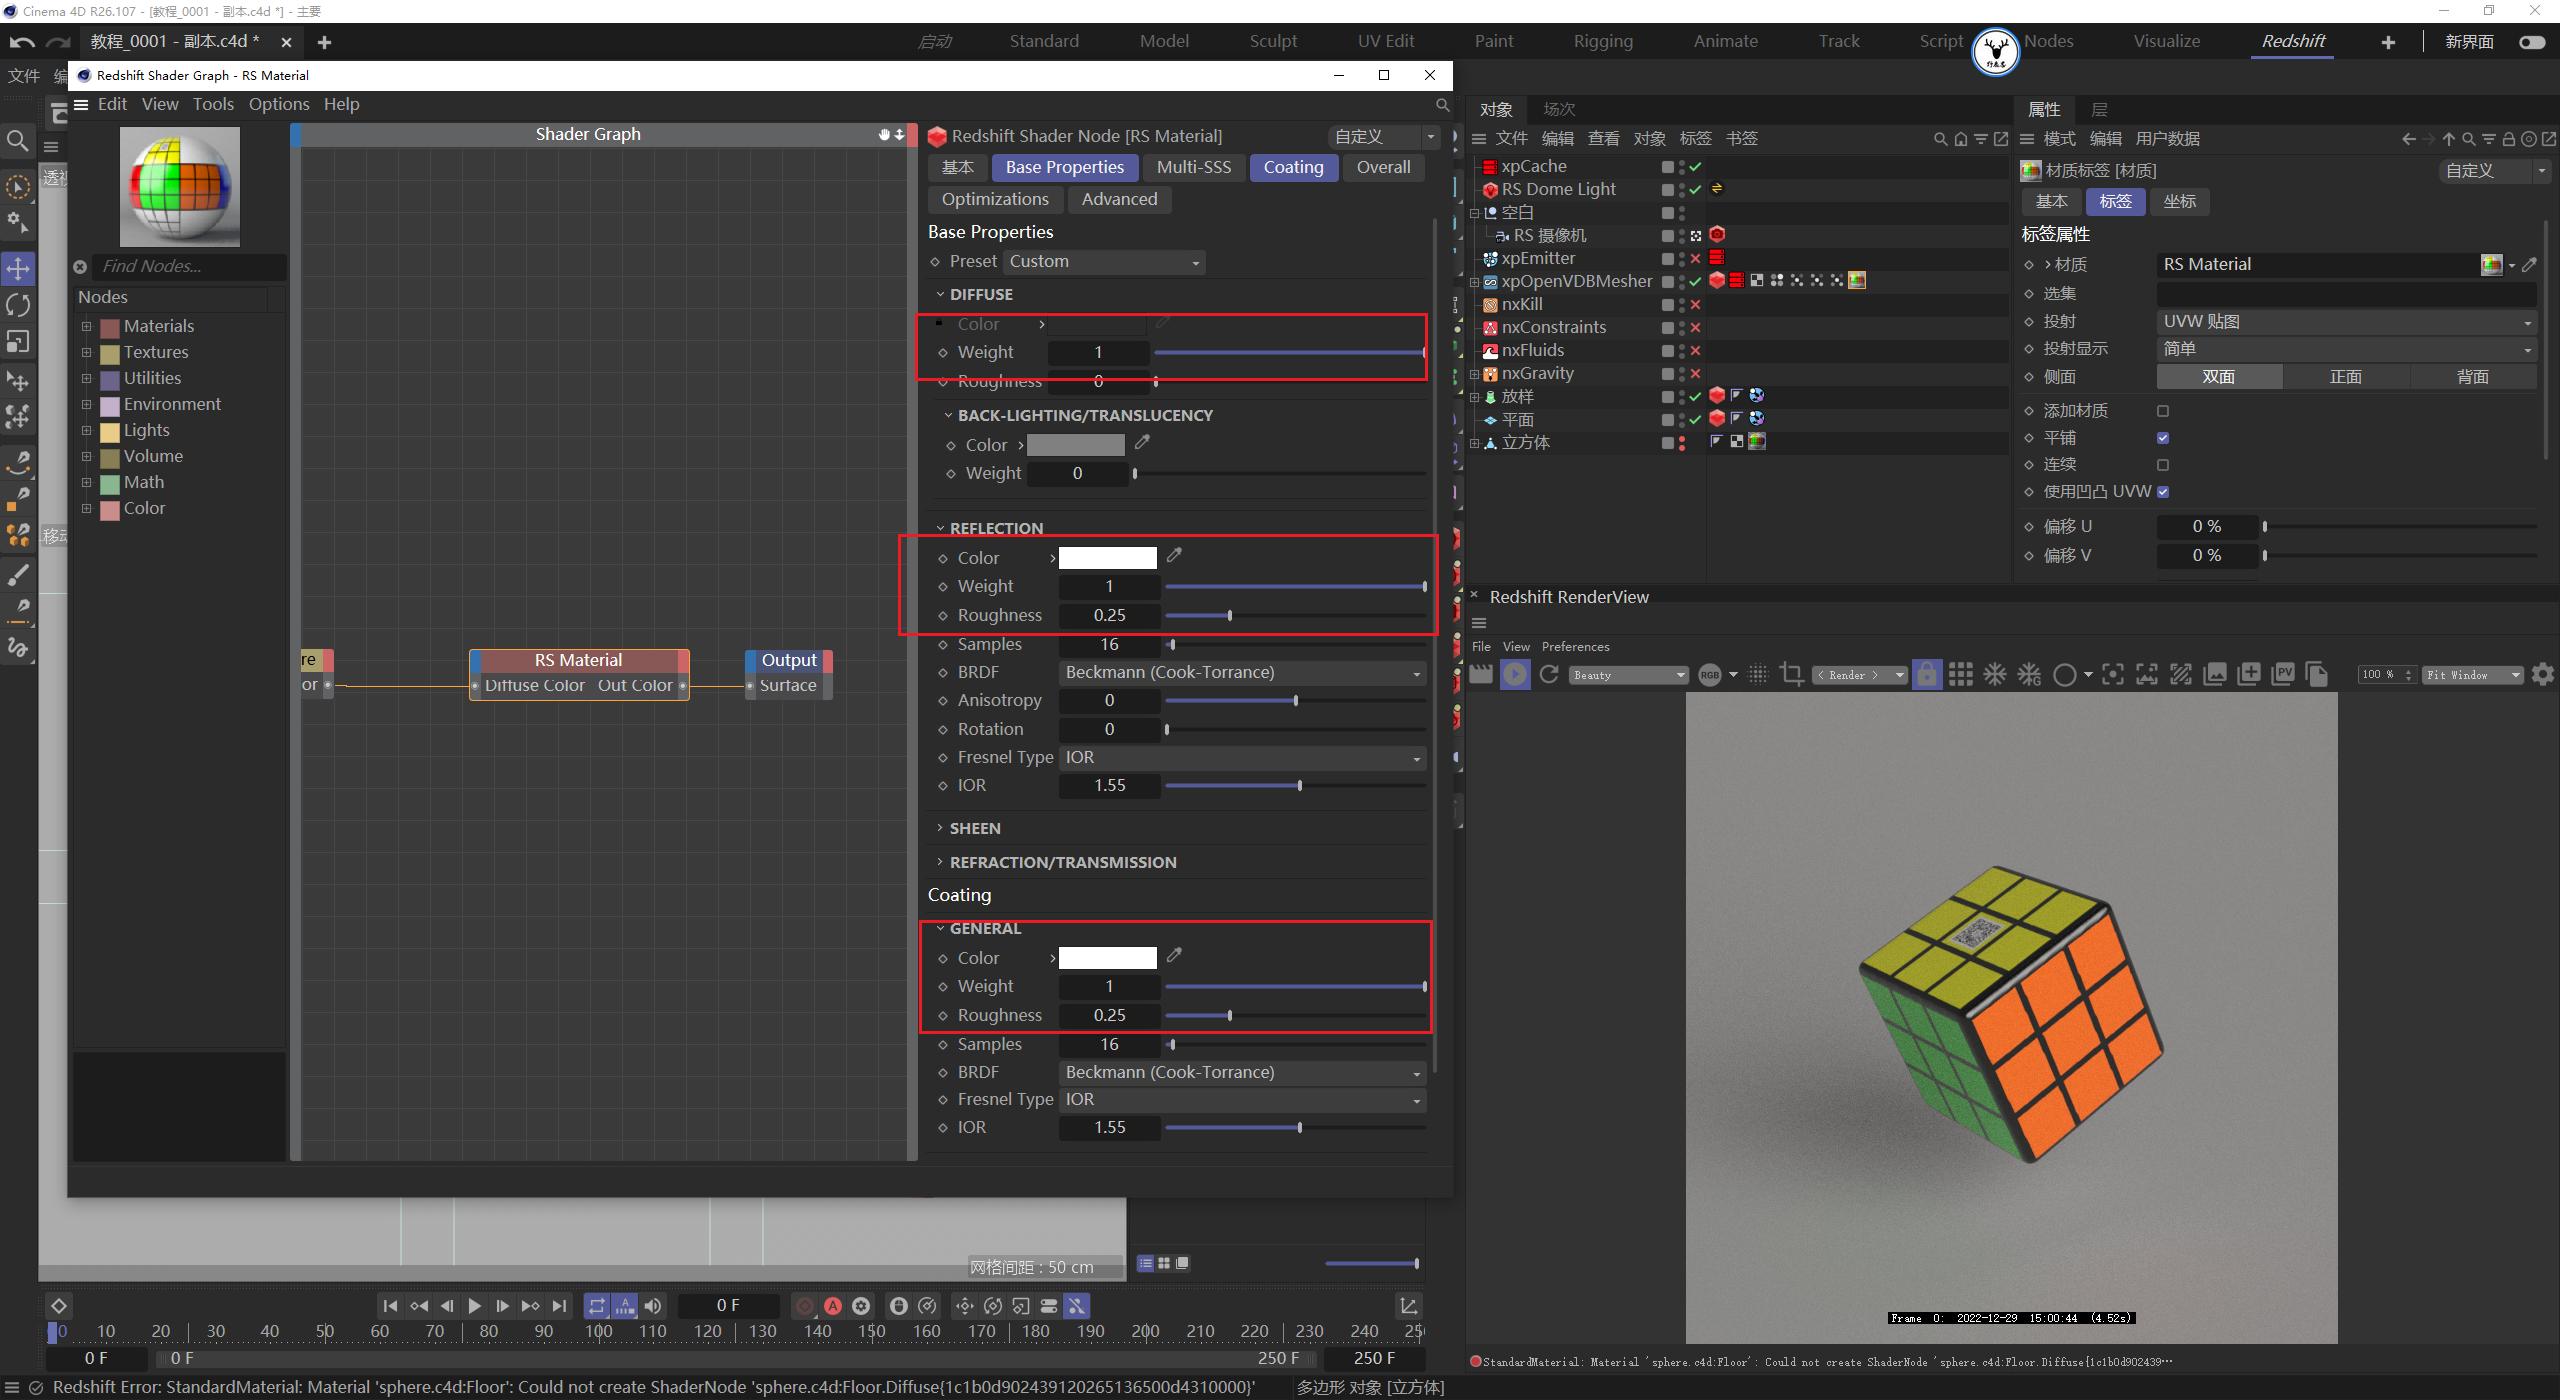The image size is (2560, 1400).
Task: Click the search icon in Shader Graph toolbar
Action: (1442, 104)
